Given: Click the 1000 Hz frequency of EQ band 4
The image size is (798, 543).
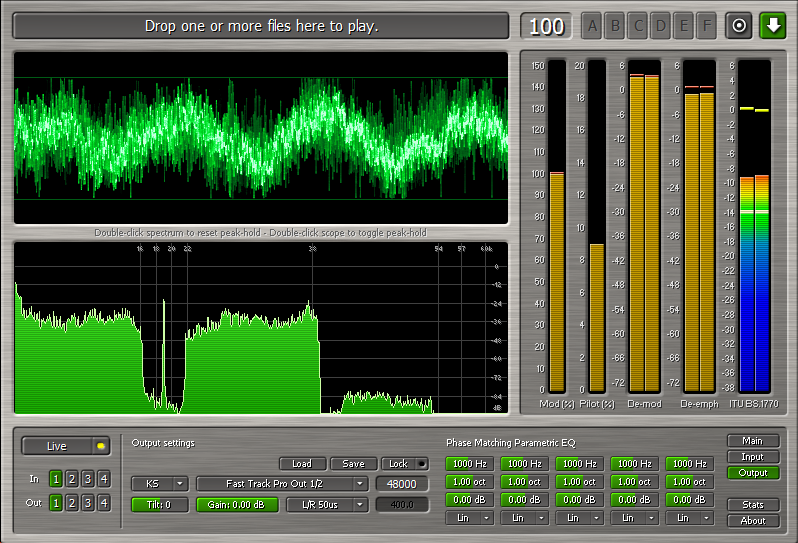Looking at the screenshot, I should click(x=634, y=464).
